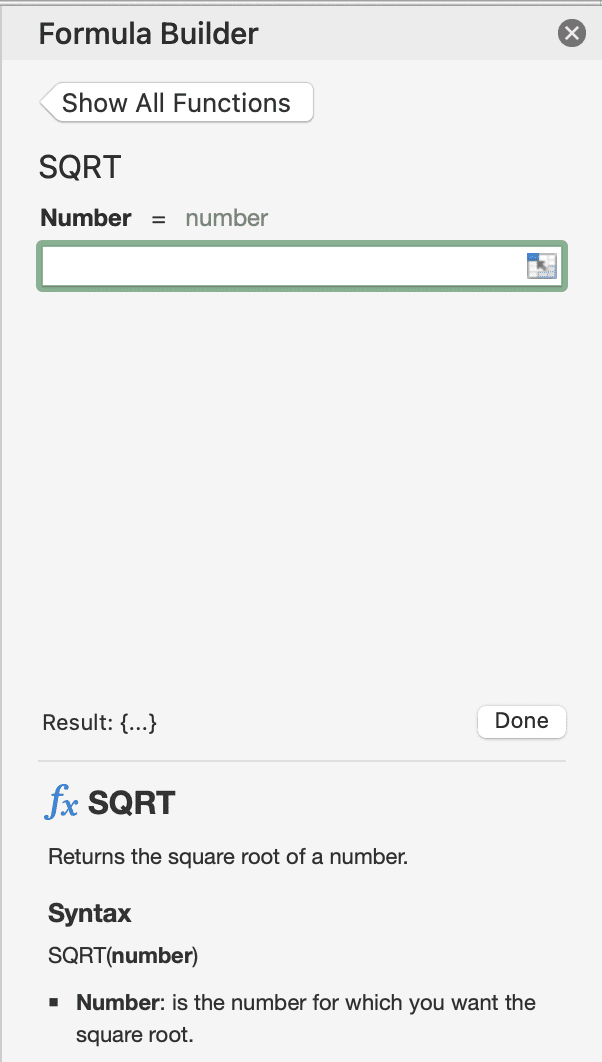Image resolution: width=602 pixels, height=1062 pixels.
Task: Select the Formula Builder panel title
Action: pos(147,33)
